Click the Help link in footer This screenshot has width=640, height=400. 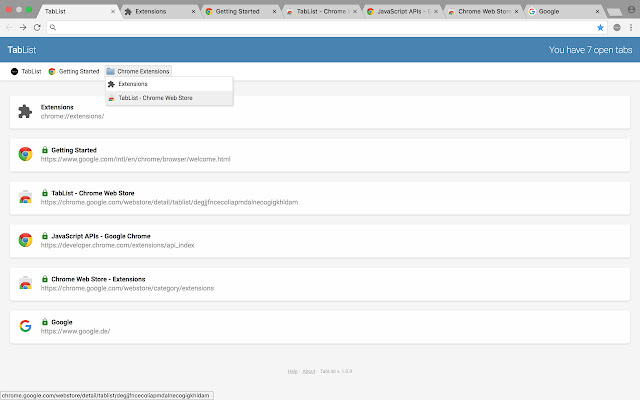click(x=293, y=371)
